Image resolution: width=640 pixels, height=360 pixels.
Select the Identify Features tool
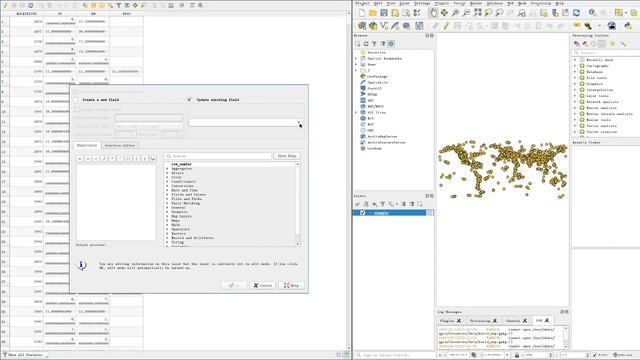coord(592,13)
